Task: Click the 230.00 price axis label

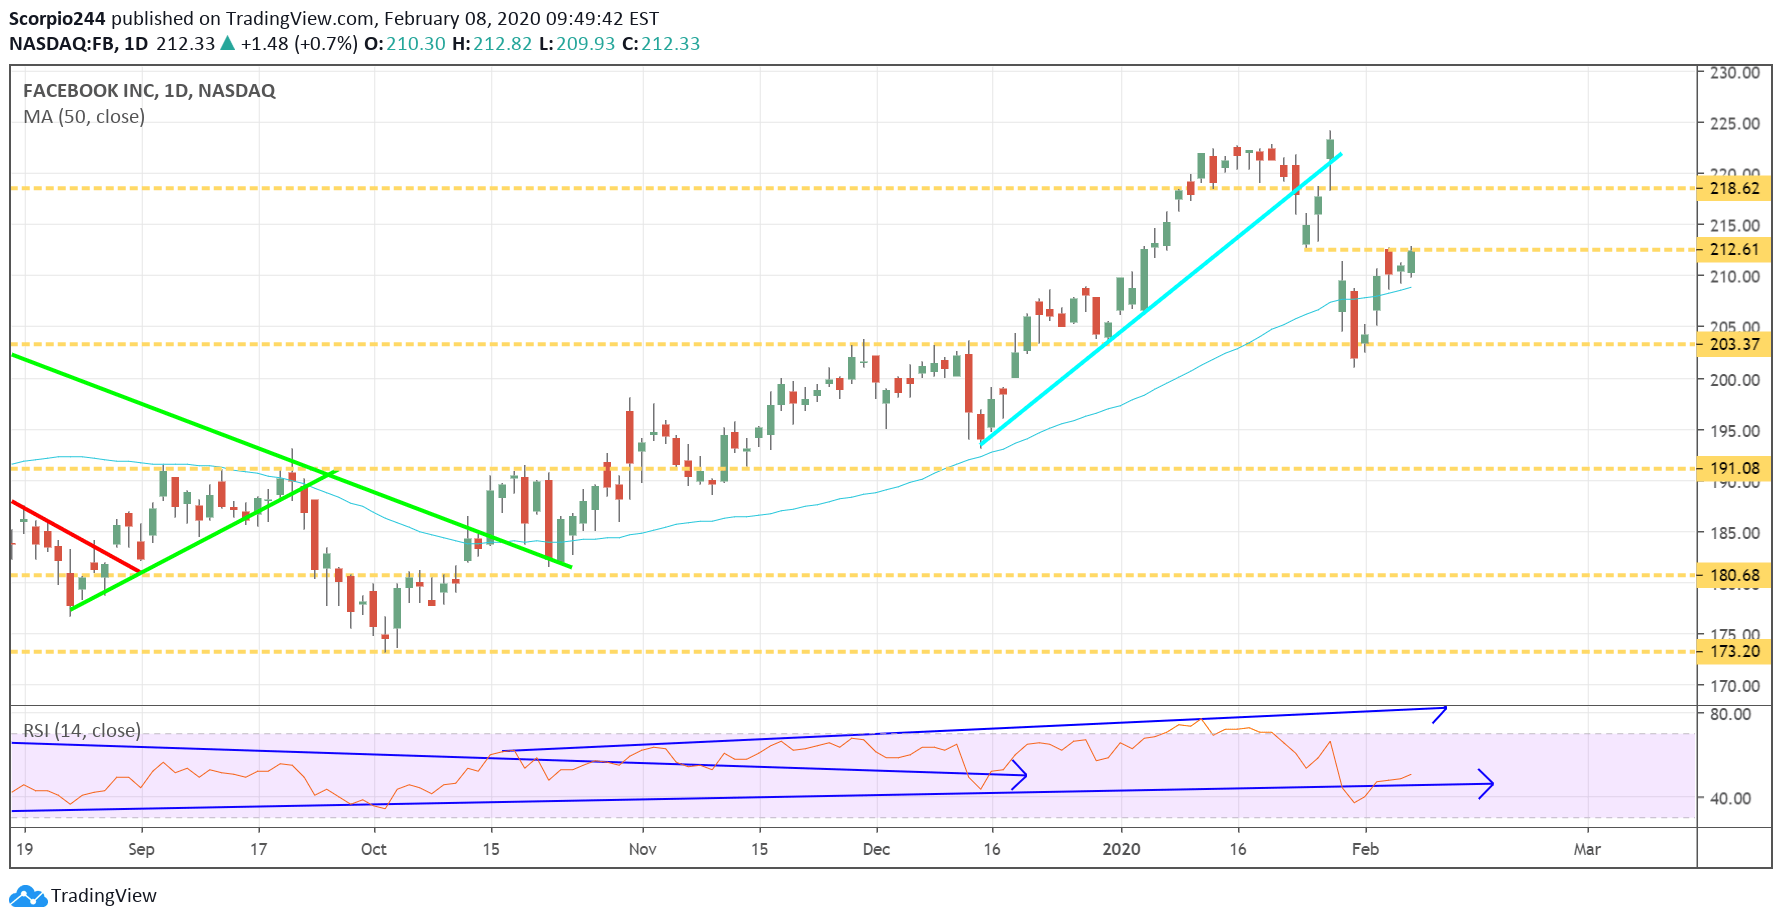Action: pos(1735,73)
